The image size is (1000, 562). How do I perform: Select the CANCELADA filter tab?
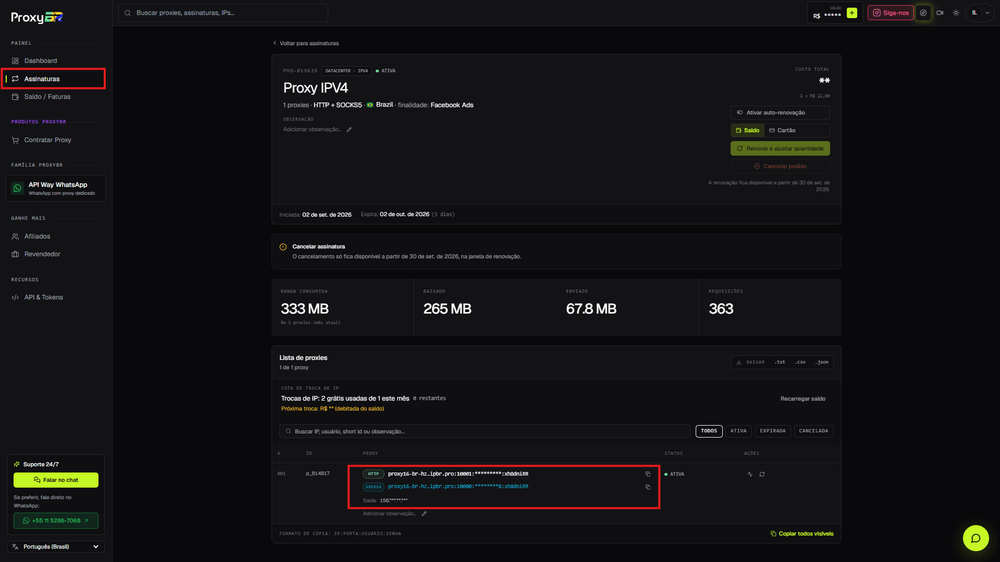(813, 431)
